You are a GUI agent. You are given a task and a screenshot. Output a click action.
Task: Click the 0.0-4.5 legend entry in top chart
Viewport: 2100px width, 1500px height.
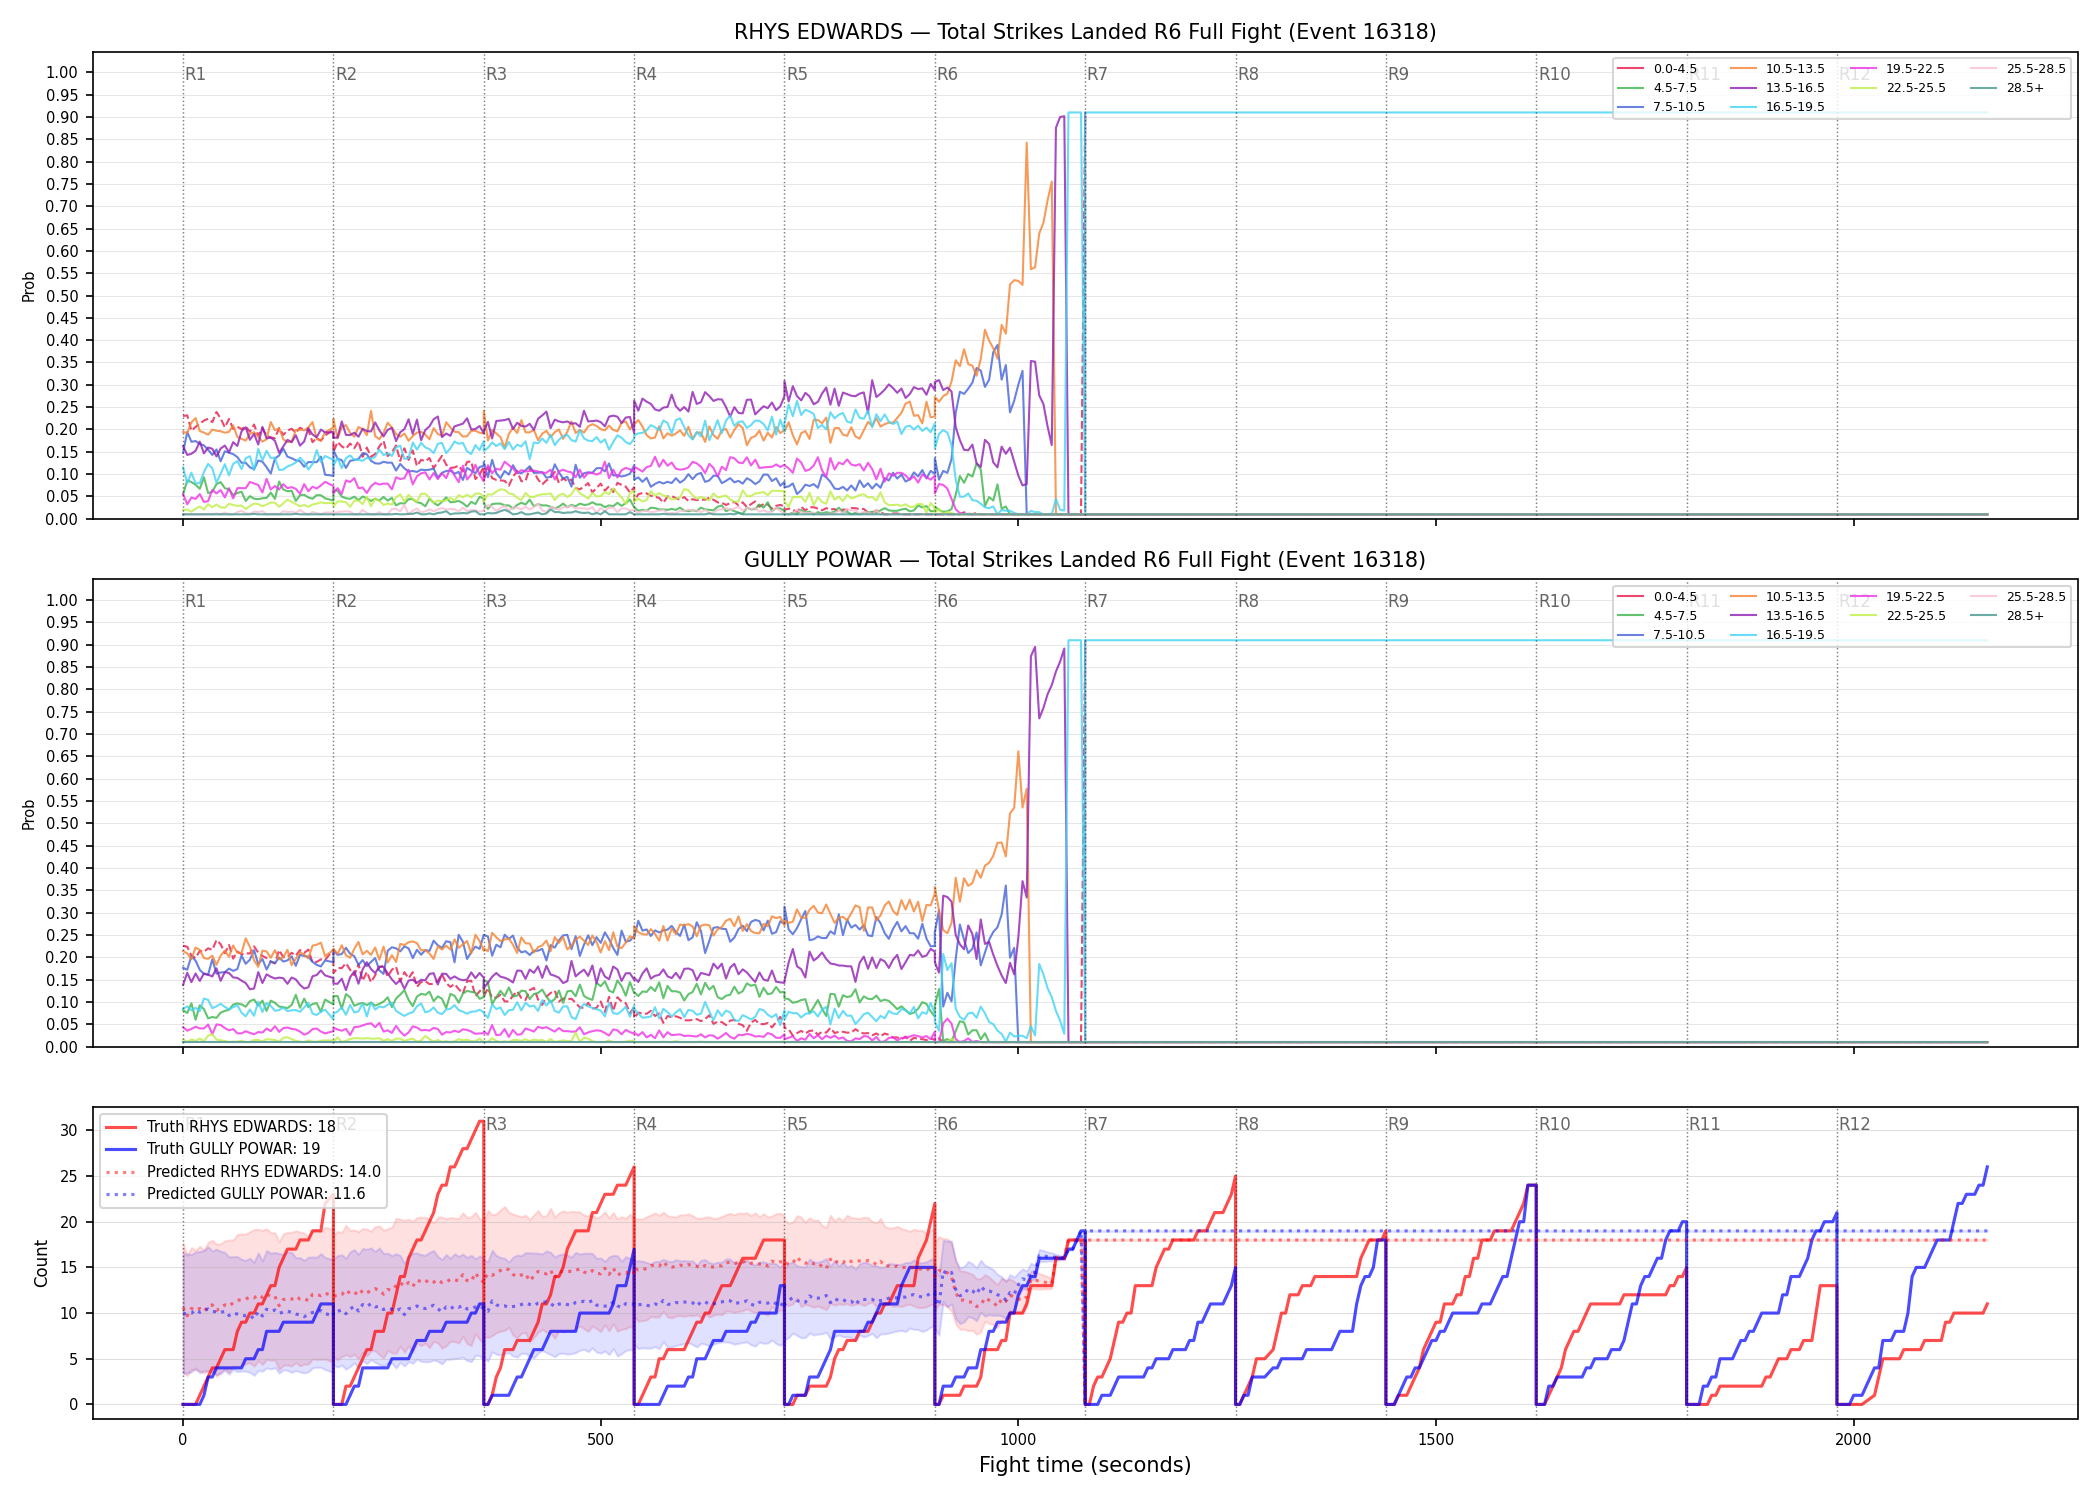(x=1657, y=69)
